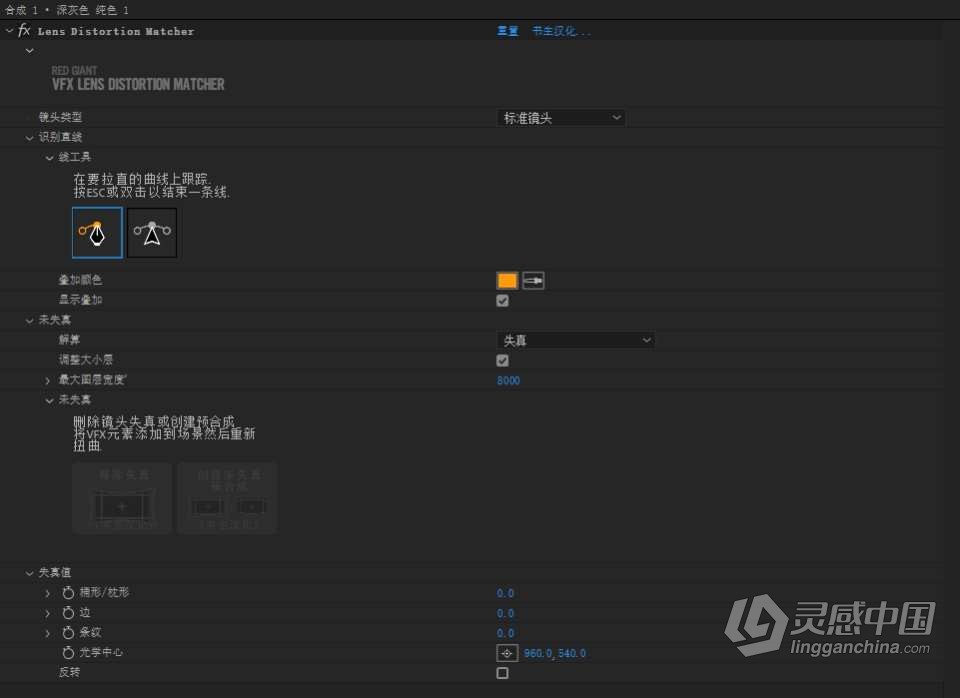Viewport: 960px width, 698px height.
Task: Click the 重置 reset link
Action: pos(508,31)
